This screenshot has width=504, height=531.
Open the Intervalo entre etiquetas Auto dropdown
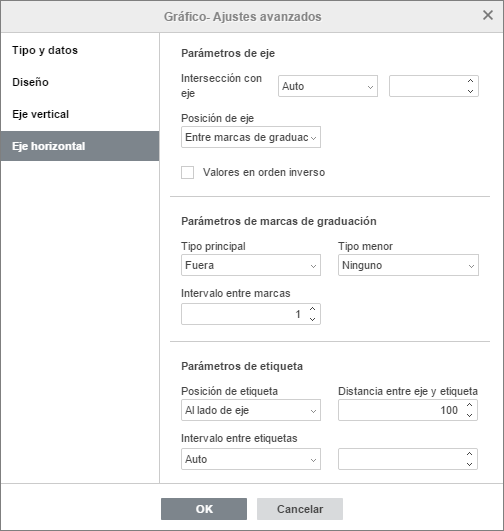click(251, 459)
